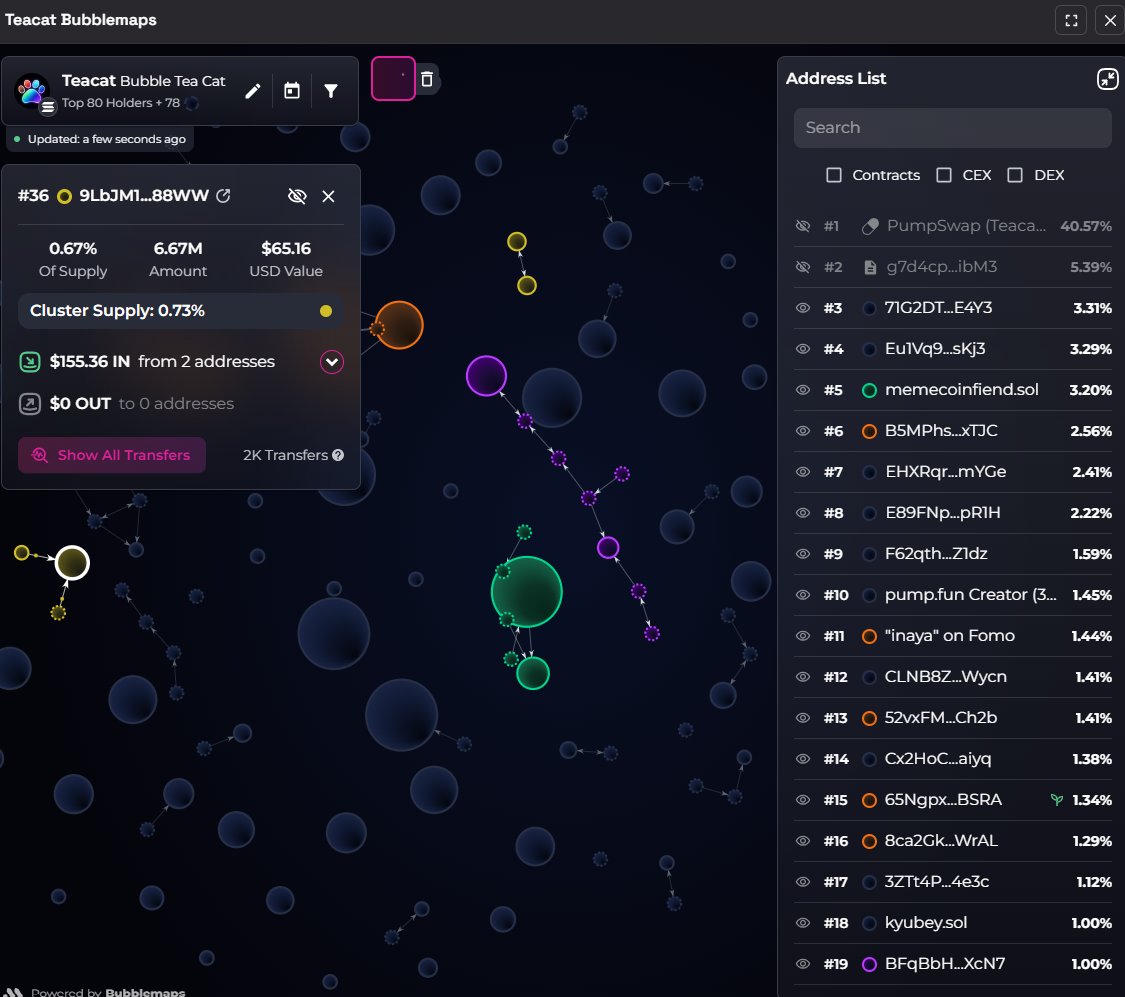Select address row E89FNp...pR1H
Image resolution: width=1125 pixels, height=997 pixels.
953,513
